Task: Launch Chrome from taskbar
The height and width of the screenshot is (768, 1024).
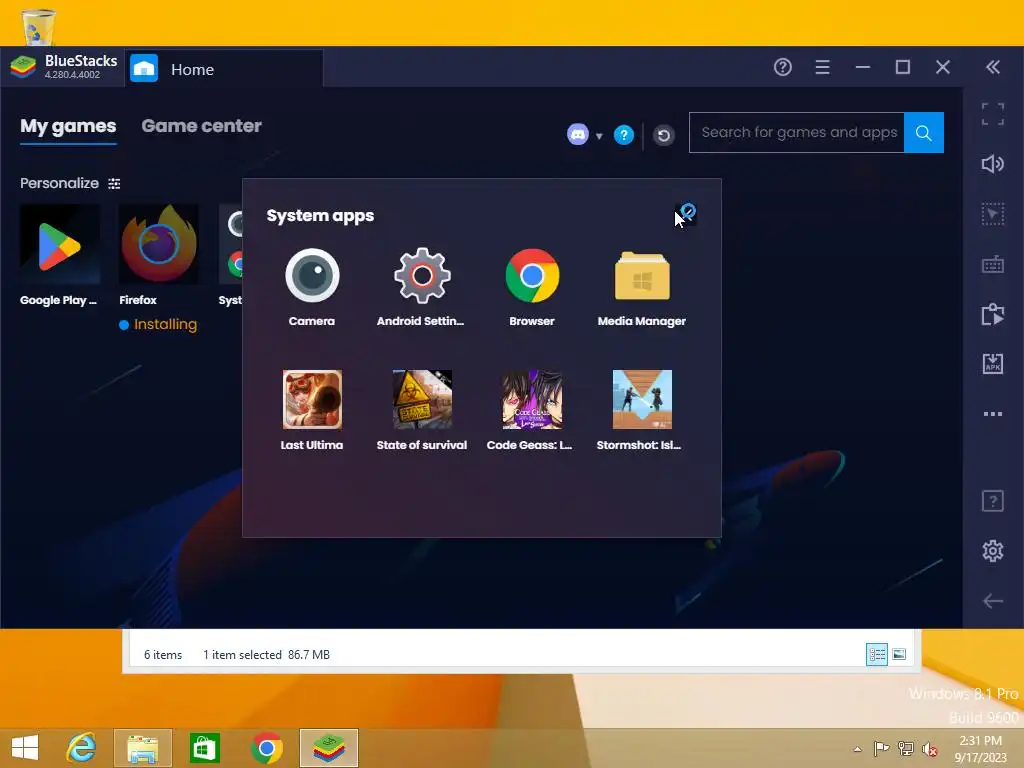Action: pyautogui.click(x=266, y=748)
